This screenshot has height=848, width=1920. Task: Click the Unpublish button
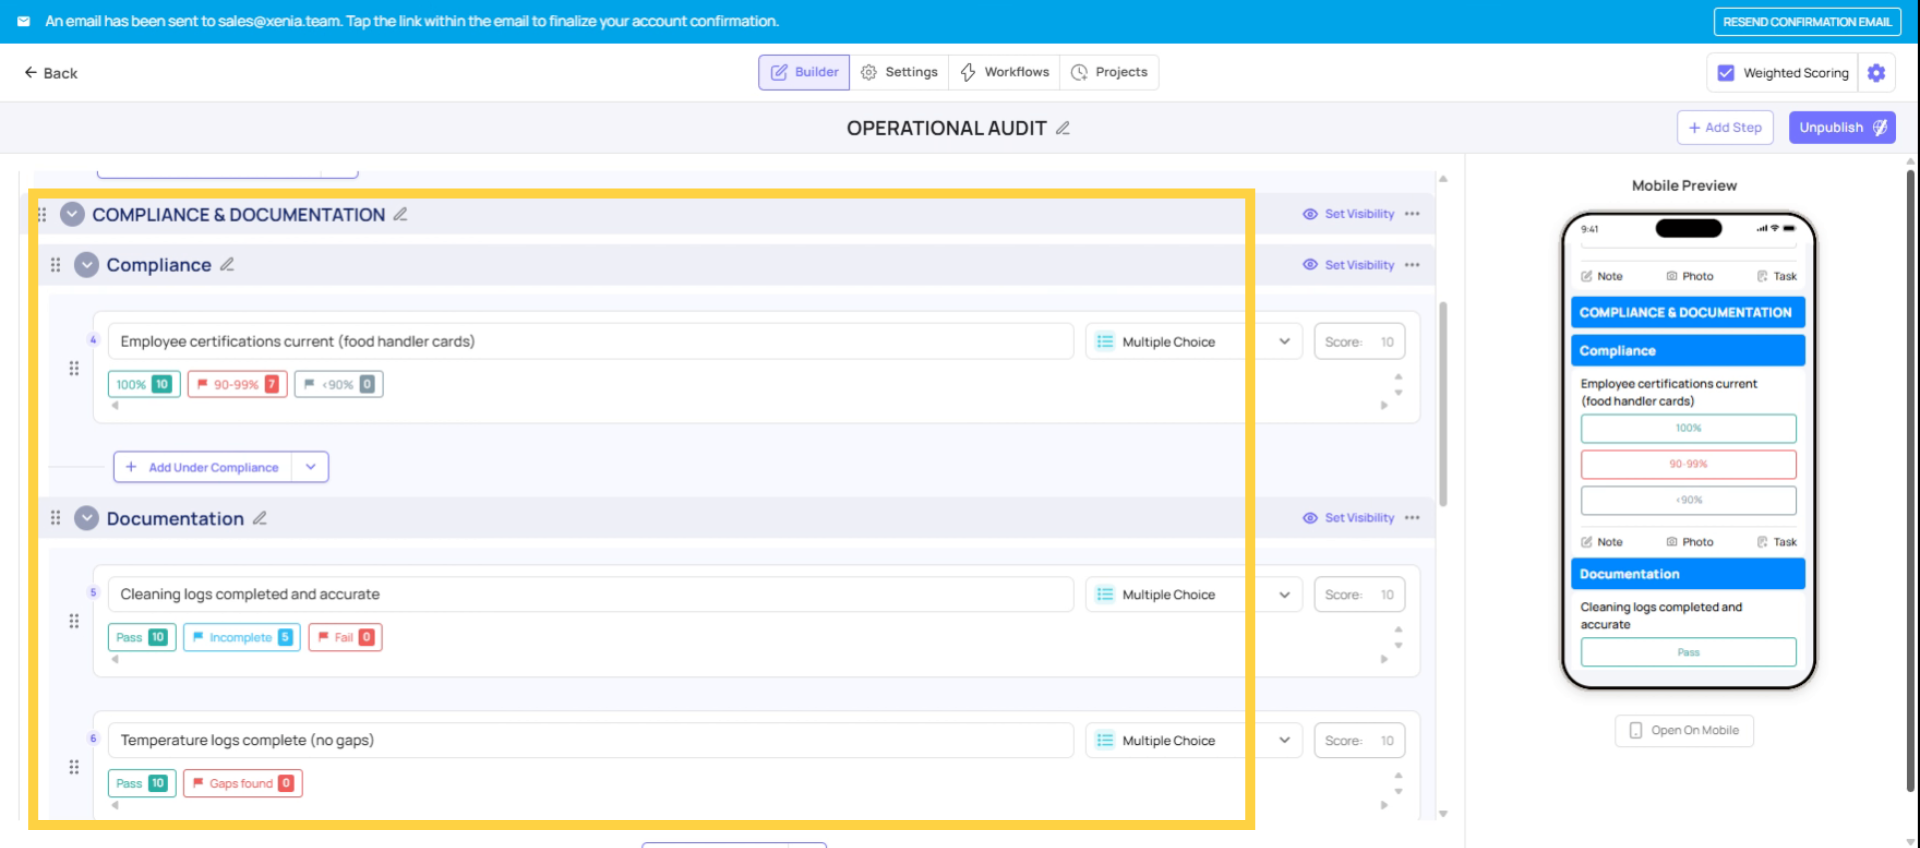pos(1842,127)
